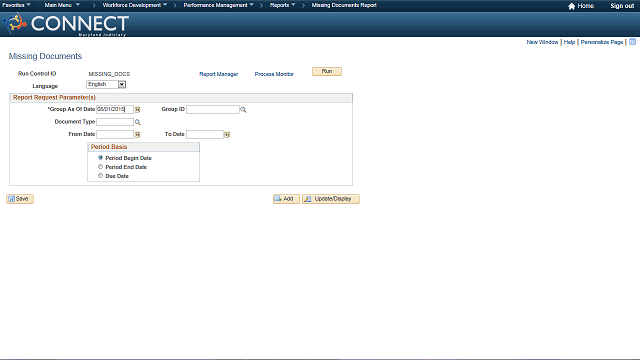Screen dimensions: 640x360
Task: Expand the Main Menu dropdown
Action: tap(62, 5)
